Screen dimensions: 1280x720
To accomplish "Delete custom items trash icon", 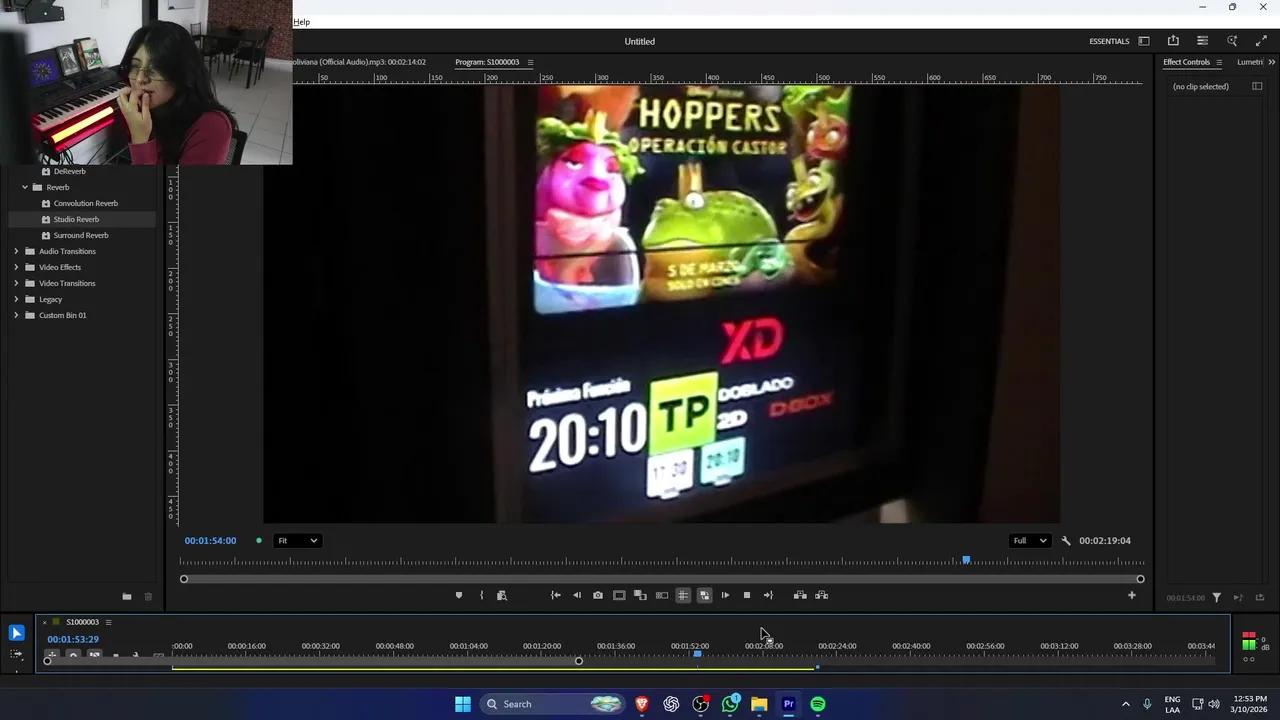I will click(x=148, y=597).
